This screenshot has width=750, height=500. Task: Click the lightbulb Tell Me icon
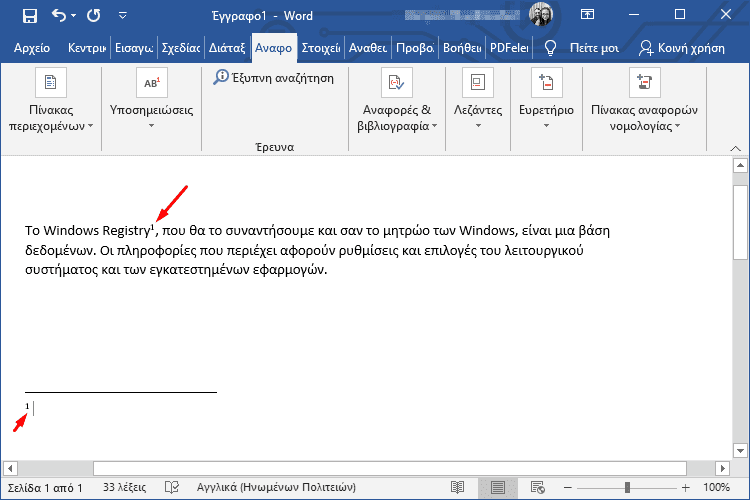tap(551, 48)
